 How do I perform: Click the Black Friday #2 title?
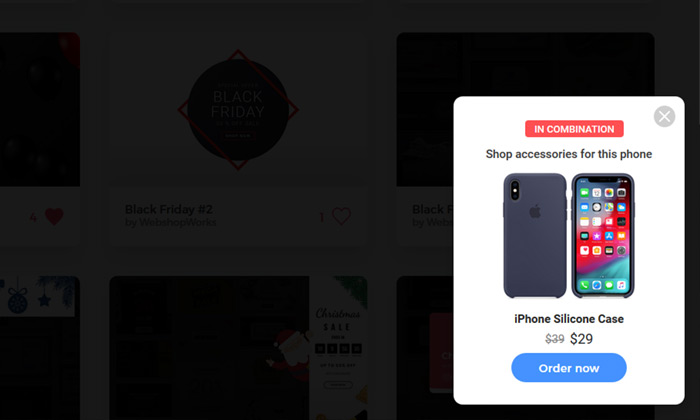coord(169,209)
